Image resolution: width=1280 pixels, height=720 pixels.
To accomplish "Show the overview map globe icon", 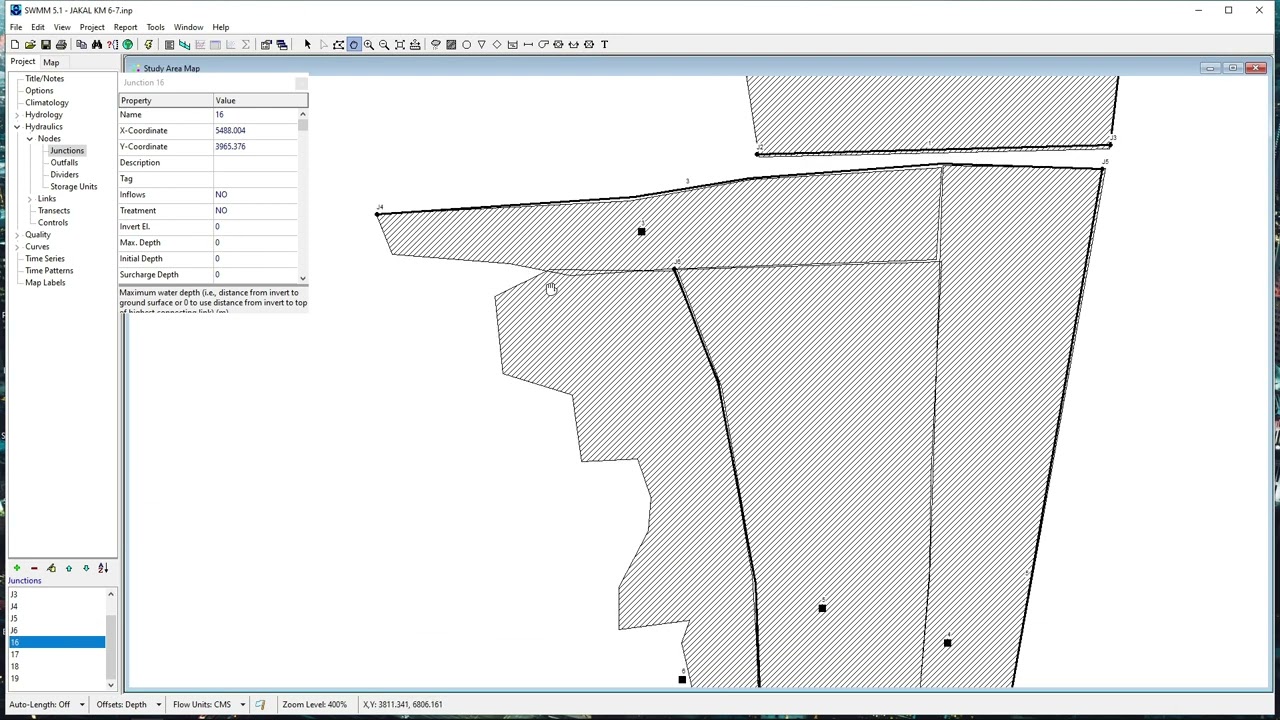I will [x=127, y=44].
